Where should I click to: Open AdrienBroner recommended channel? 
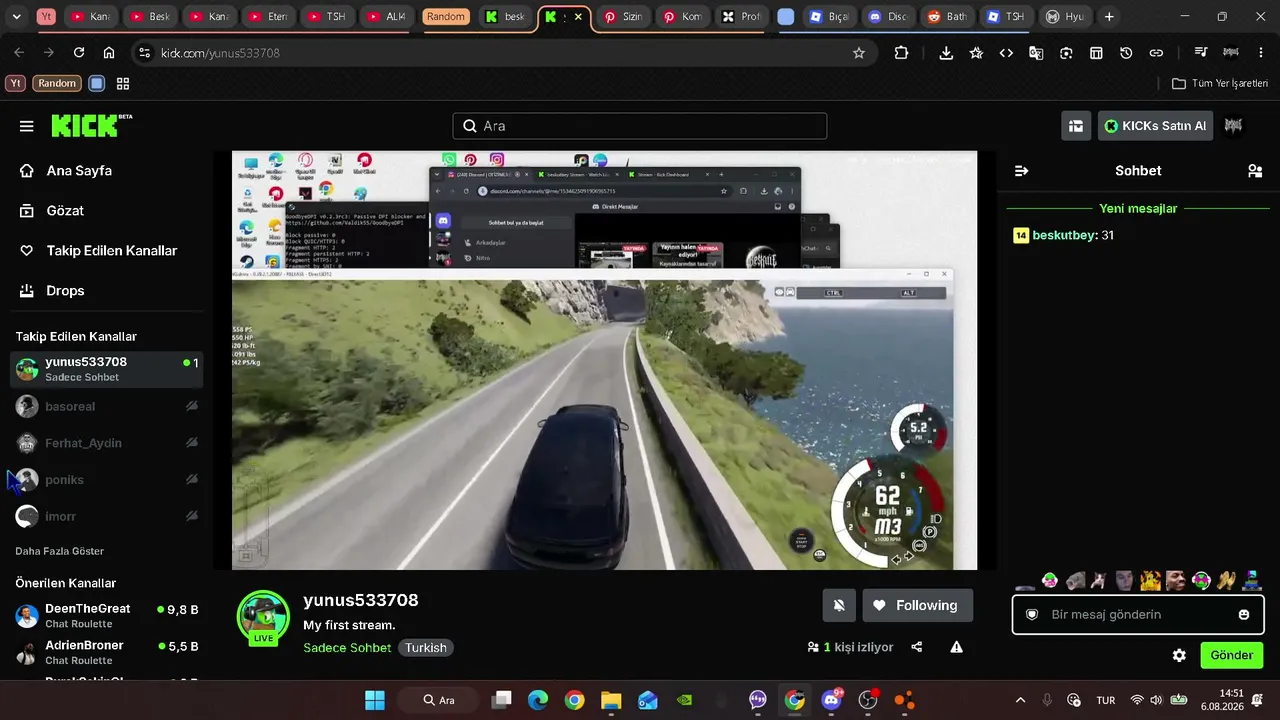tap(107, 652)
